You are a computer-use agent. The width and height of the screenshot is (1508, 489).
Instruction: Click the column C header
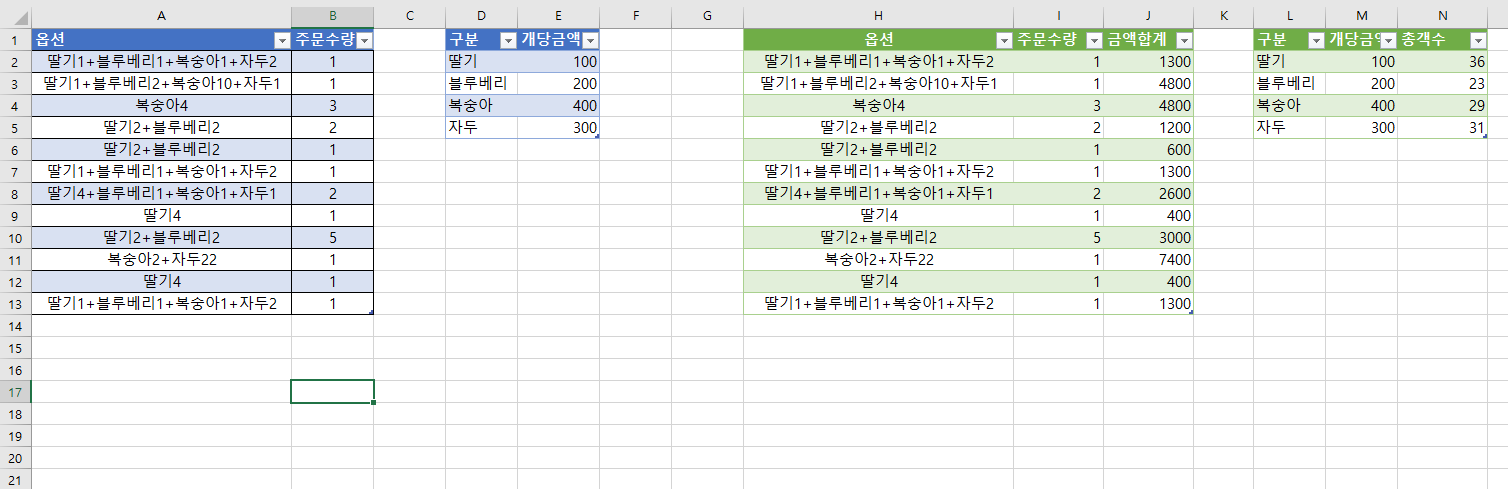[x=409, y=15]
